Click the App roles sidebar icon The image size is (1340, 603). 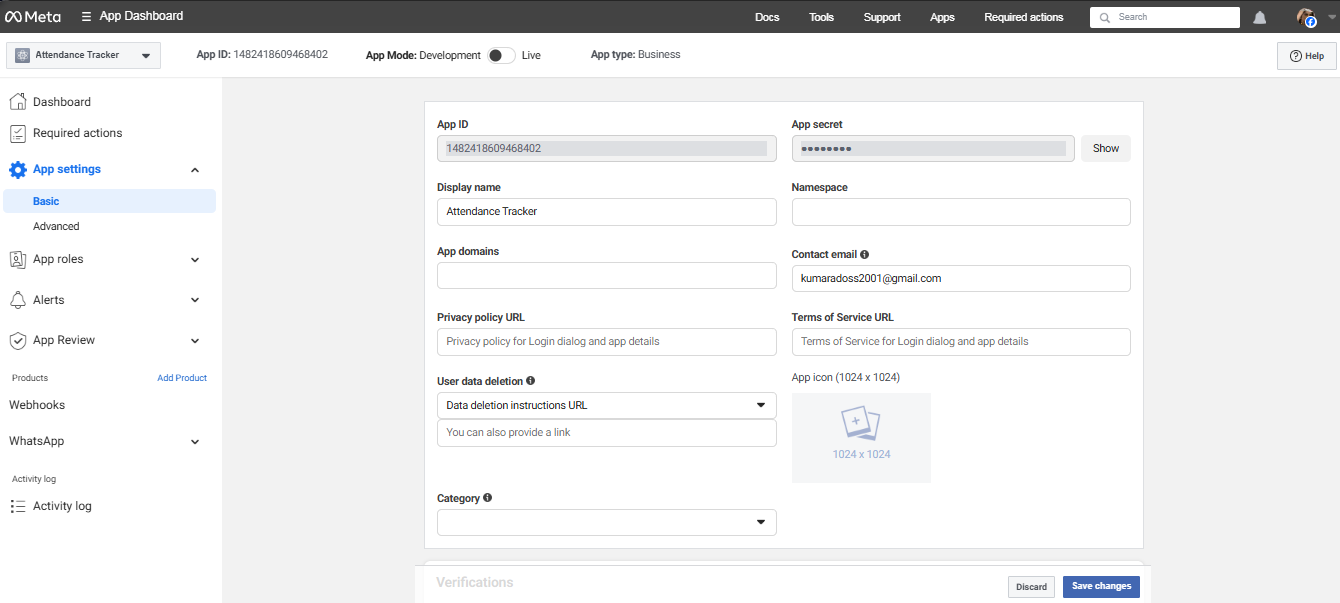tap(17, 259)
